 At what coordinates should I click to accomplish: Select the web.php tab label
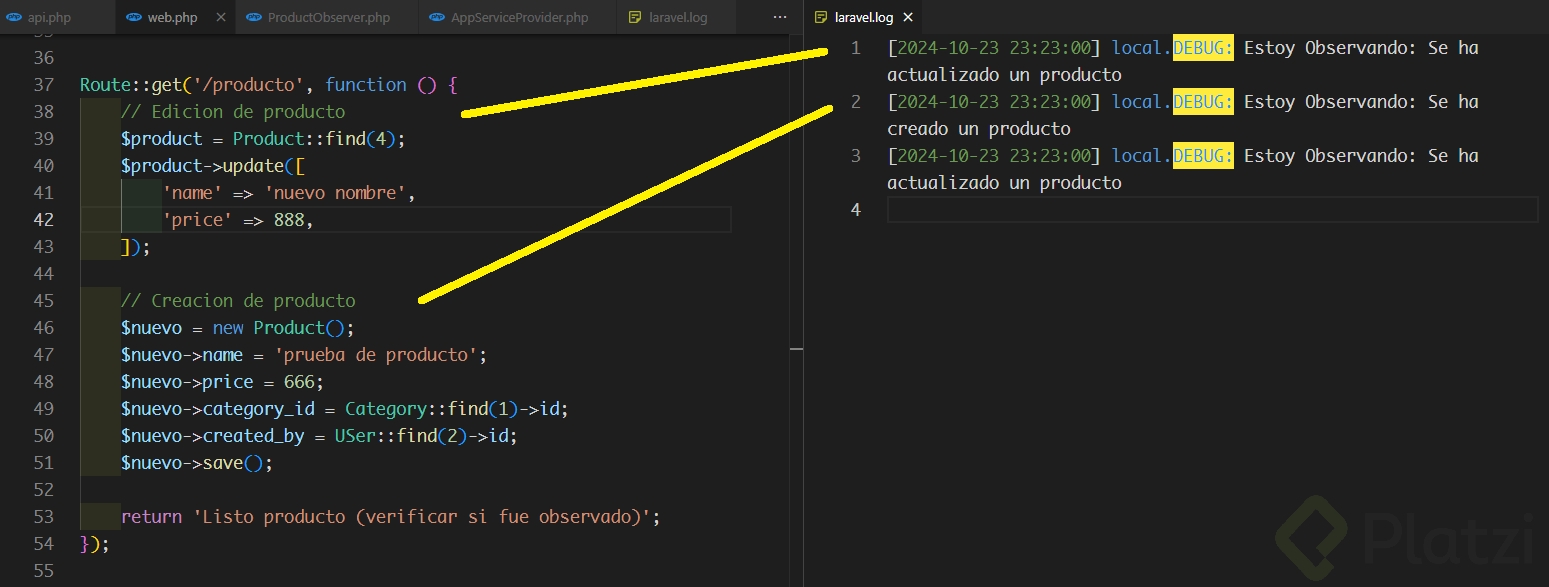tap(172, 18)
